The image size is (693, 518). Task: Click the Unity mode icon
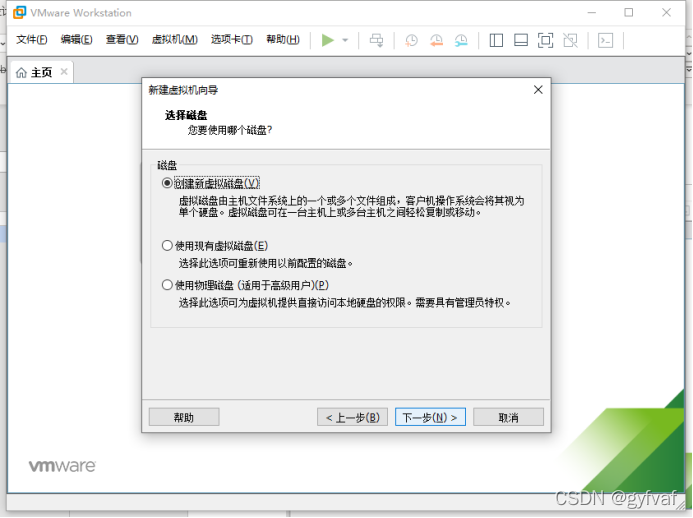tap(570, 41)
